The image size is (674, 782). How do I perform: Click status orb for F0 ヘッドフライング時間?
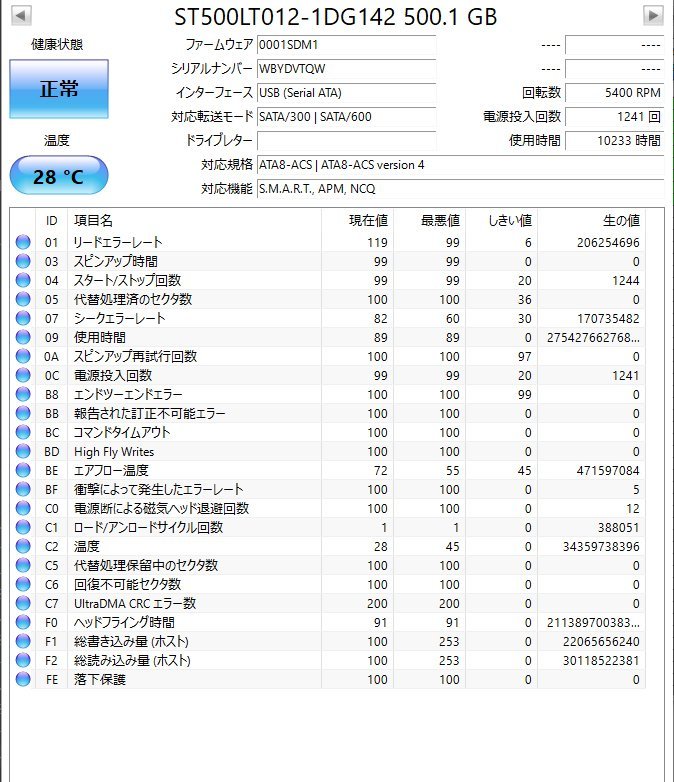23,622
